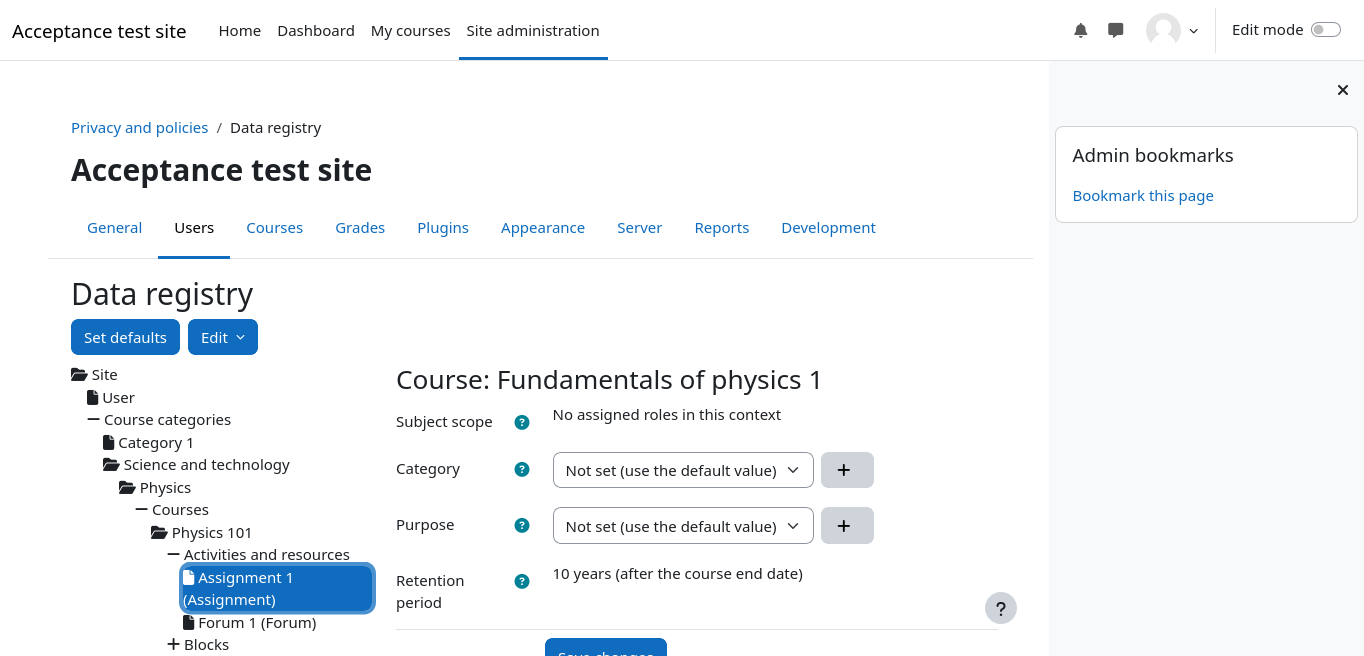The height and width of the screenshot is (656, 1364).
Task: Switch to the Plugins tab
Action: click(x=442, y=228)
